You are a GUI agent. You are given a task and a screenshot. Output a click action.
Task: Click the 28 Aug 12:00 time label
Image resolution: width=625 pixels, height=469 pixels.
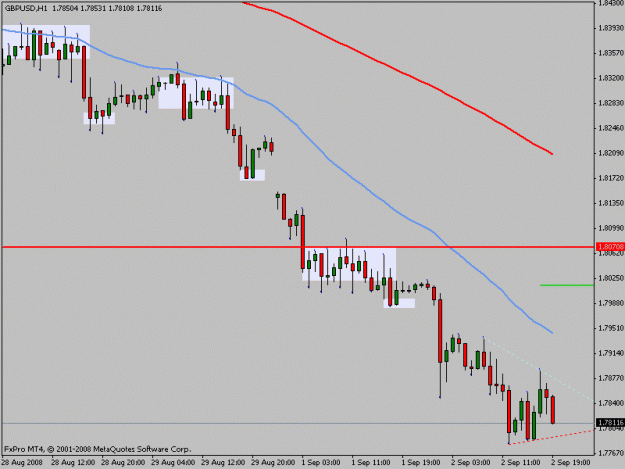(73, 463)
